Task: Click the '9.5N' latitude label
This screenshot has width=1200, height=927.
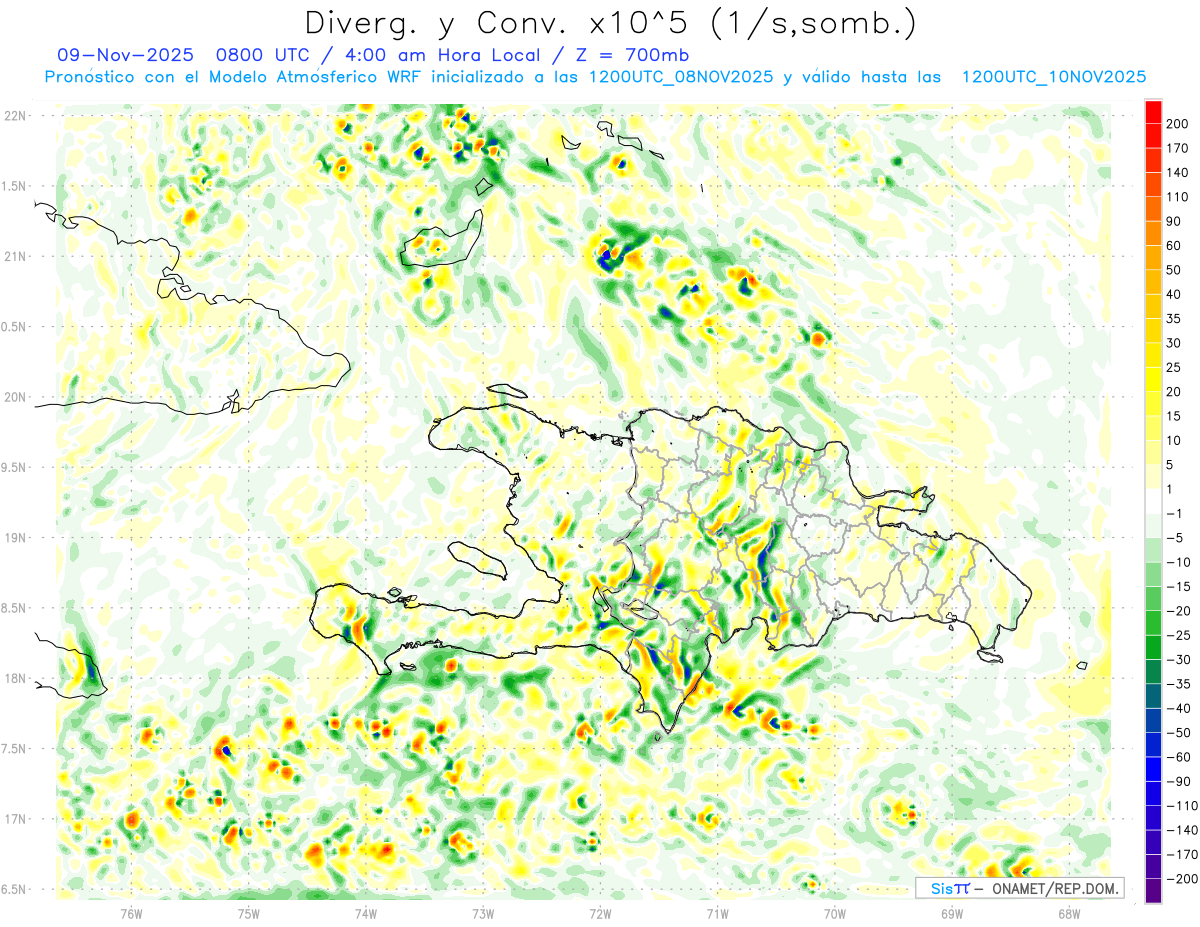Action: [x=15, y=468]
